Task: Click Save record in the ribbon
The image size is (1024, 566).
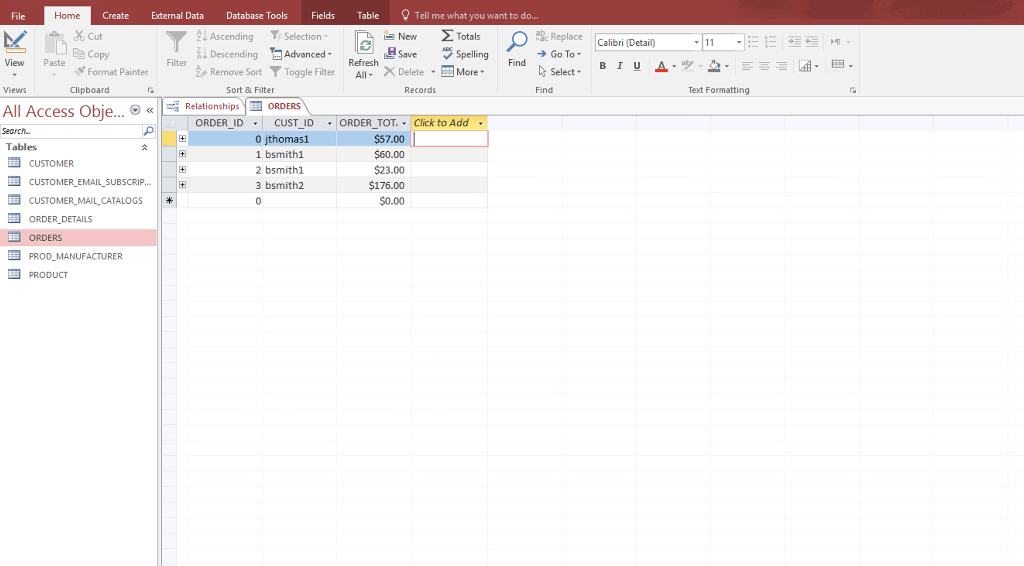Action: click(x=401, y=54)
